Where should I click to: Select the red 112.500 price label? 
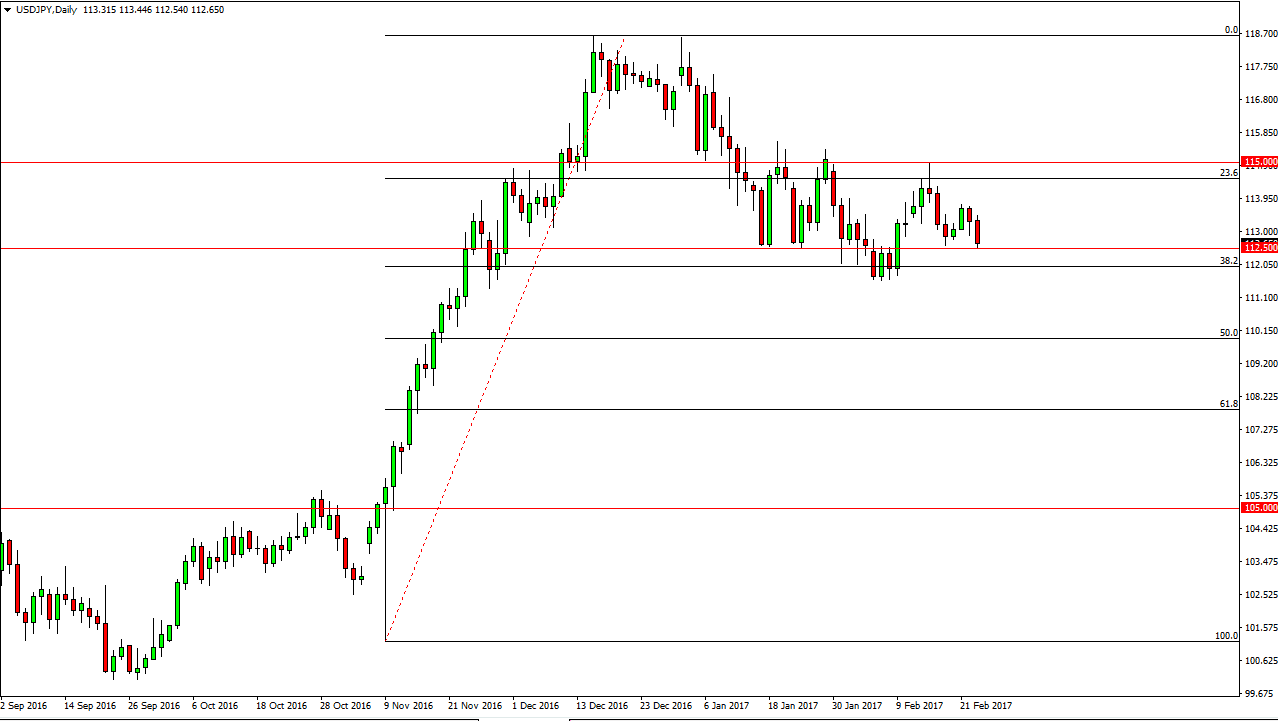tap(1259, 247)
